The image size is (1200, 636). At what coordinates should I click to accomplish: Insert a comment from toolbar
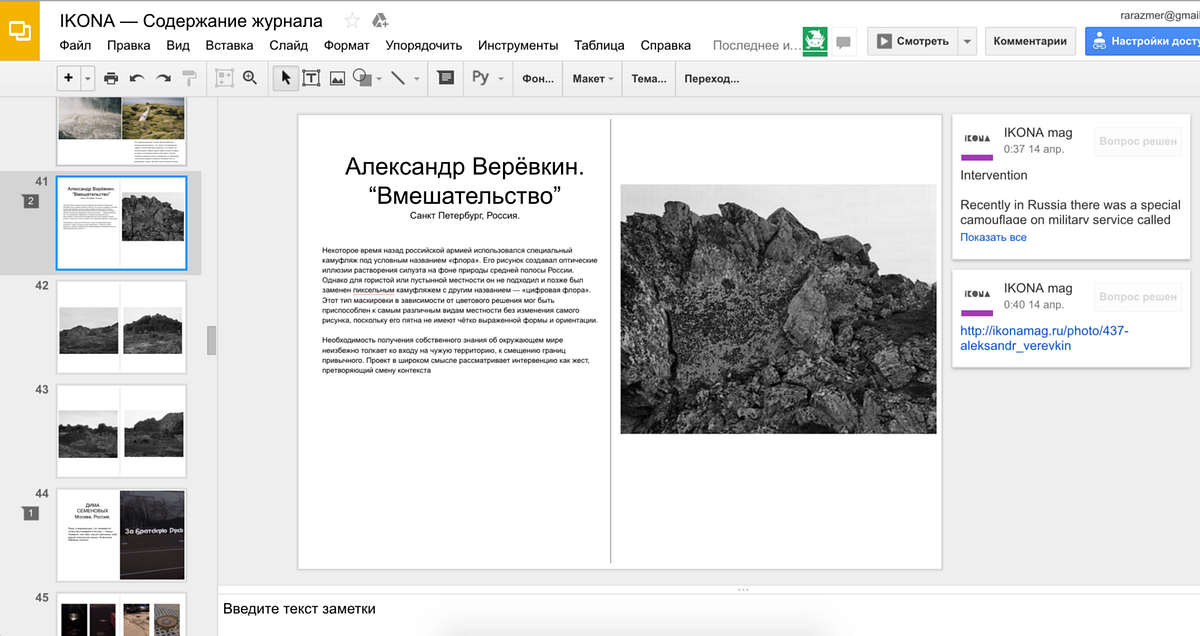coord(446,77)
